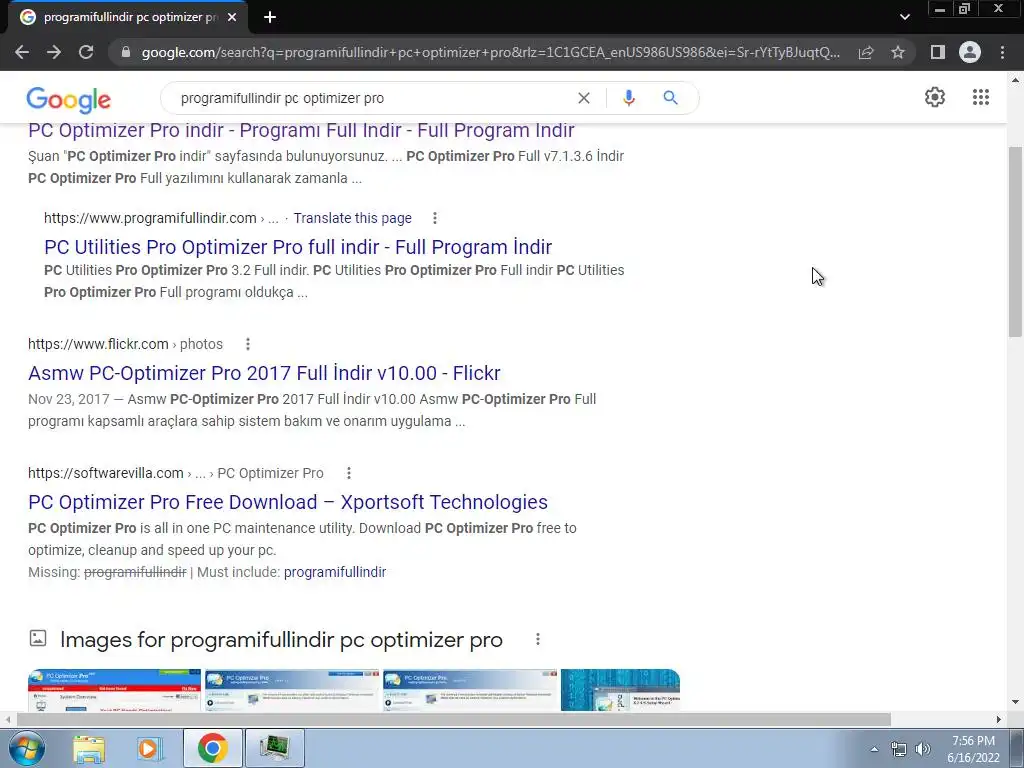
Task: Clear the Google search box text
Action: (x=584, y=98)
